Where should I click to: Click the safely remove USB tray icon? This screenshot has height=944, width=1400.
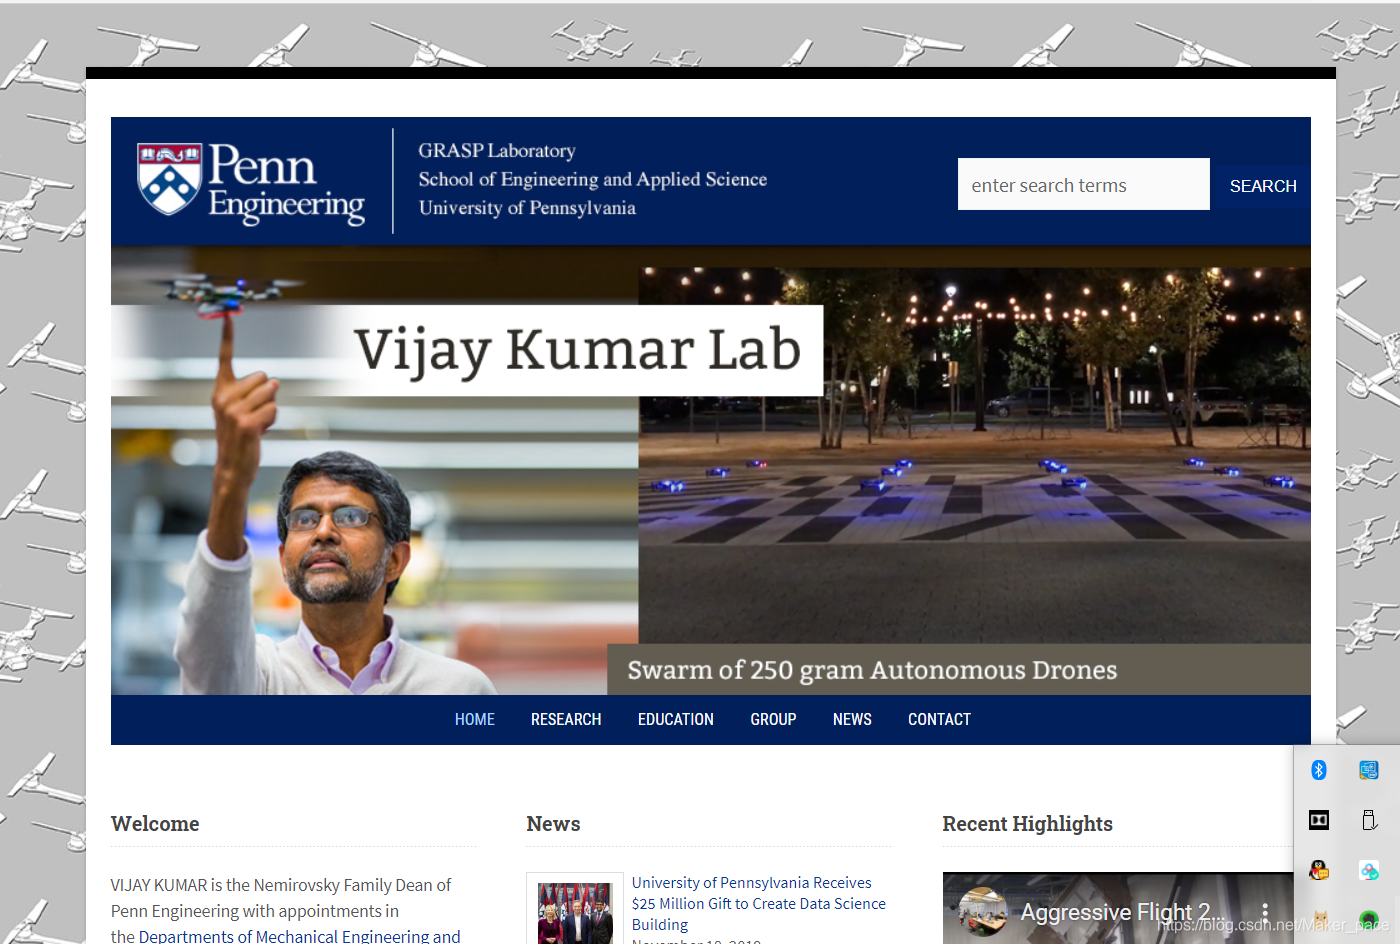coord(1369,820)
